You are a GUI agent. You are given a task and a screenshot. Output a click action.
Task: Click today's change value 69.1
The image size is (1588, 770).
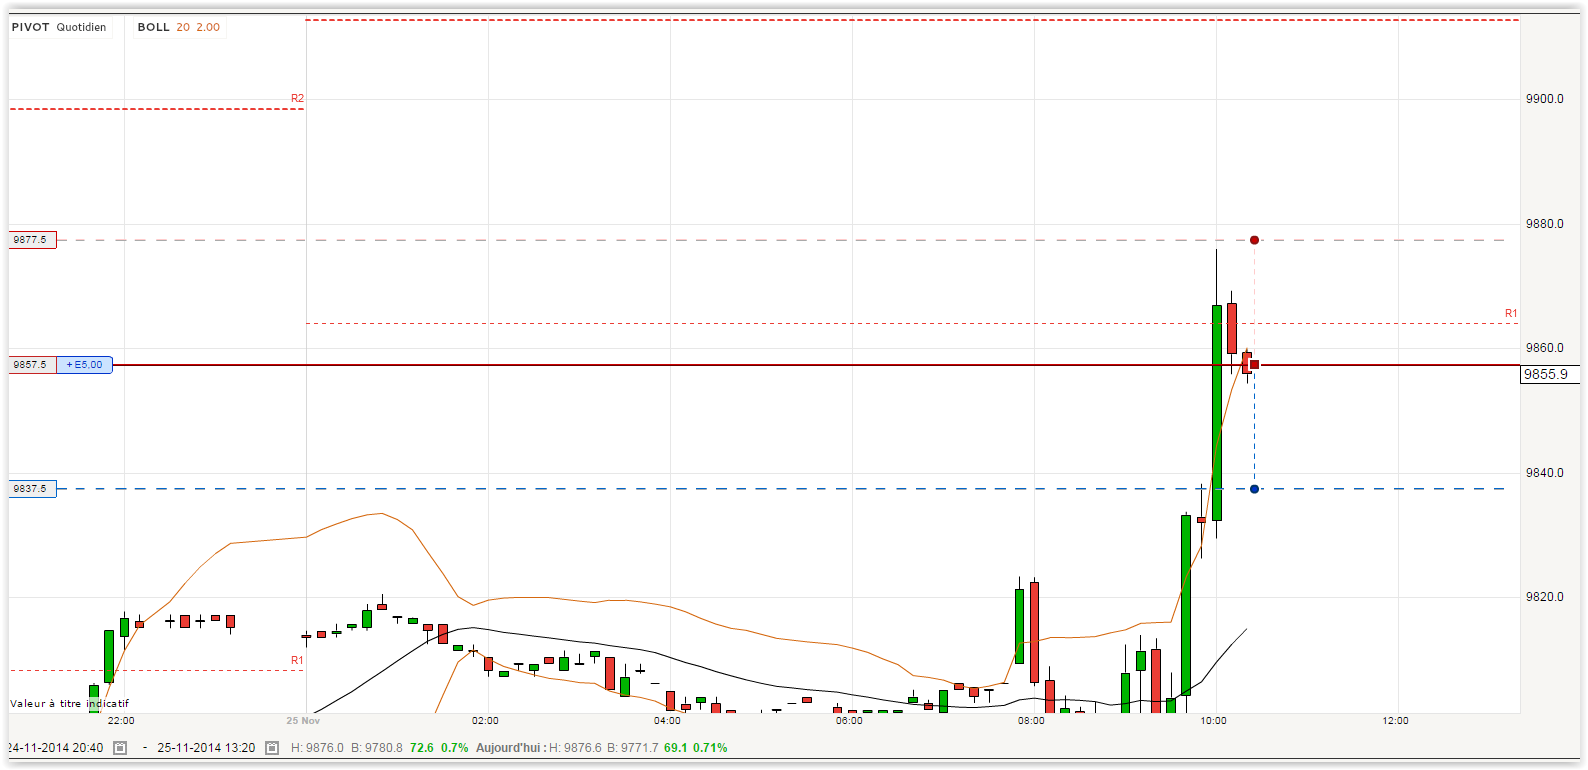676,748
